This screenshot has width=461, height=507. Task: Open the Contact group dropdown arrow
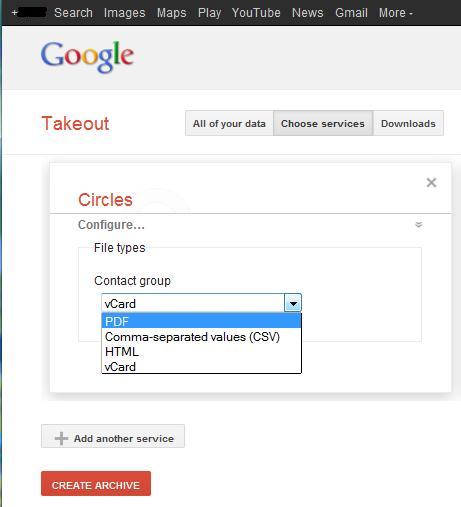tap(293, 303)
